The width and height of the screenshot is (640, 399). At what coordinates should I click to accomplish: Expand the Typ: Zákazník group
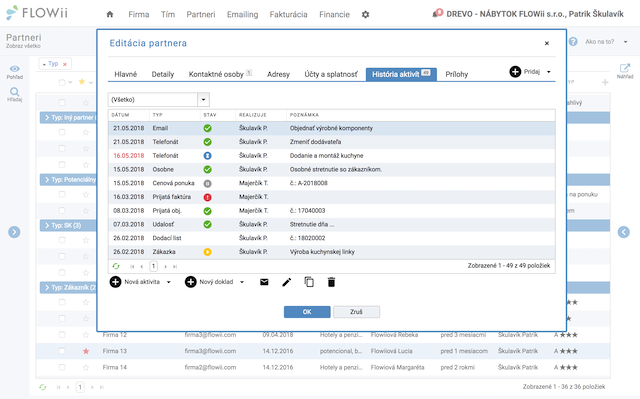(x=47, y=287)
